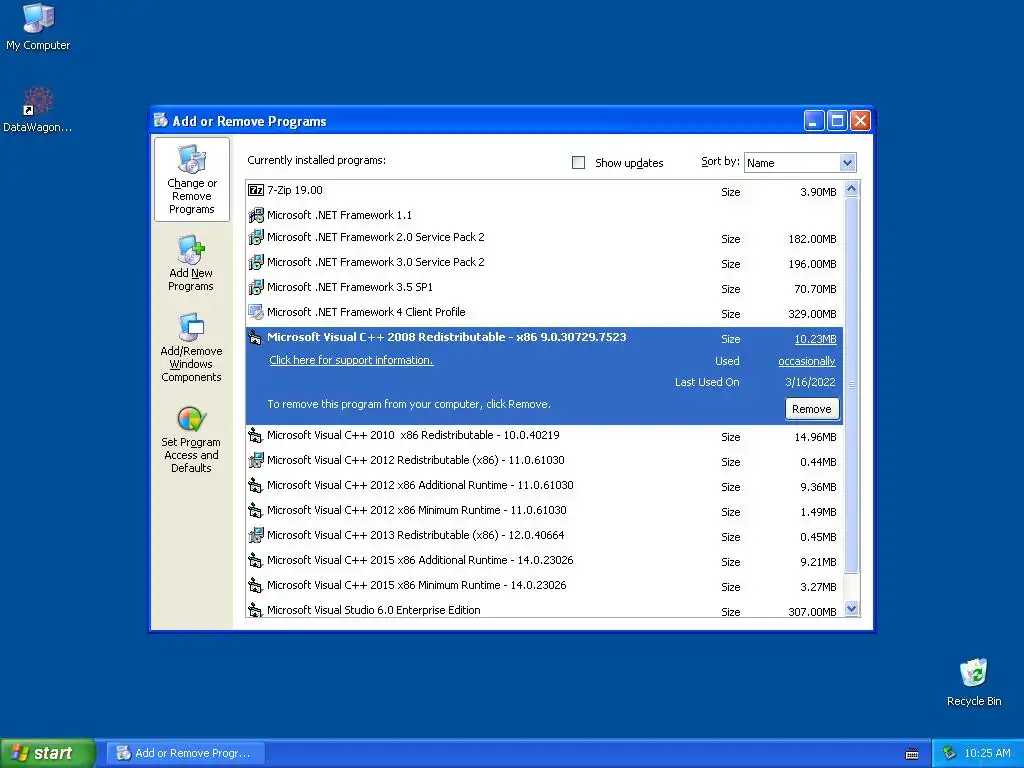Open Change or Remove Programs panel
The image size is (1024, 768).
[191, 180]
